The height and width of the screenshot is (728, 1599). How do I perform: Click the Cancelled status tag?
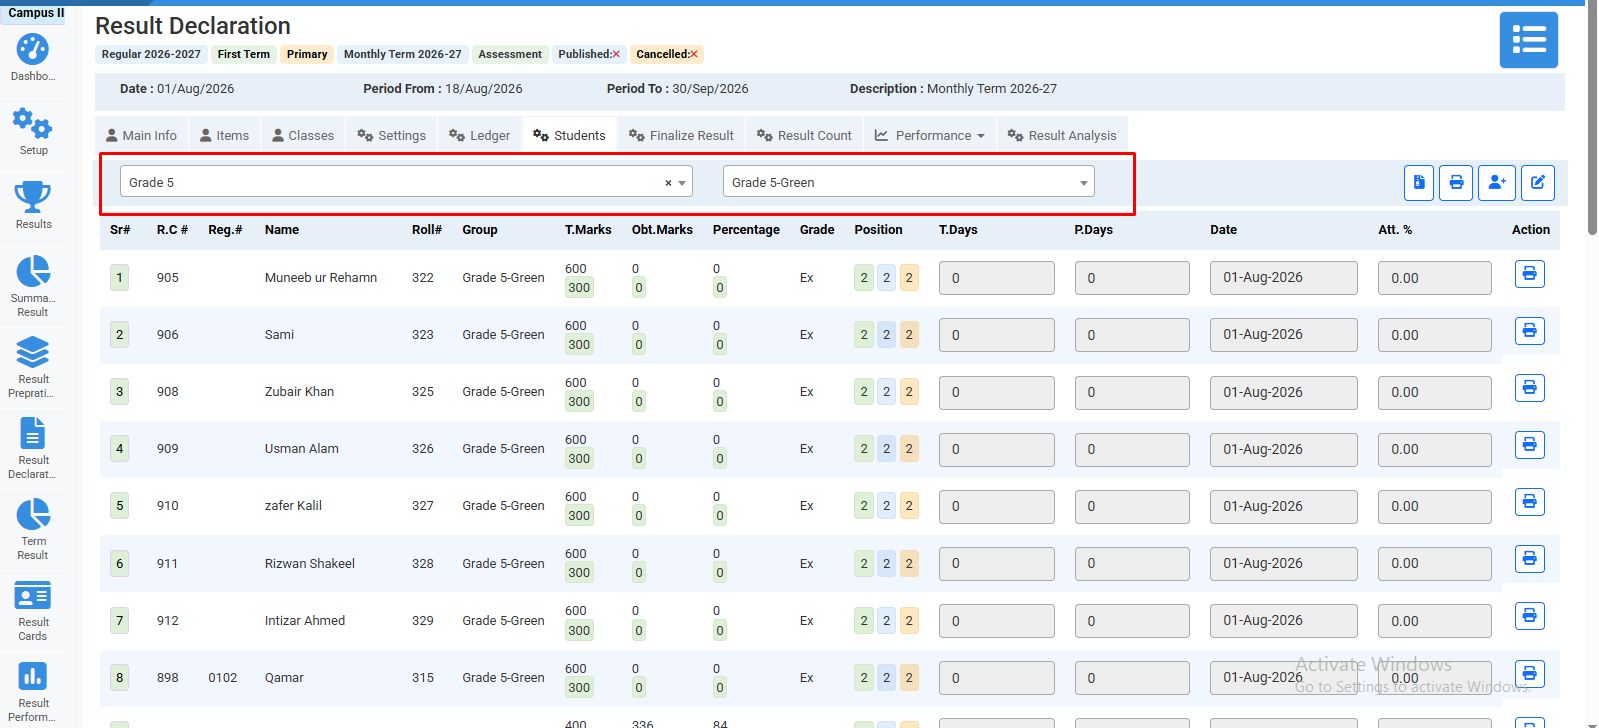(667, 54)
